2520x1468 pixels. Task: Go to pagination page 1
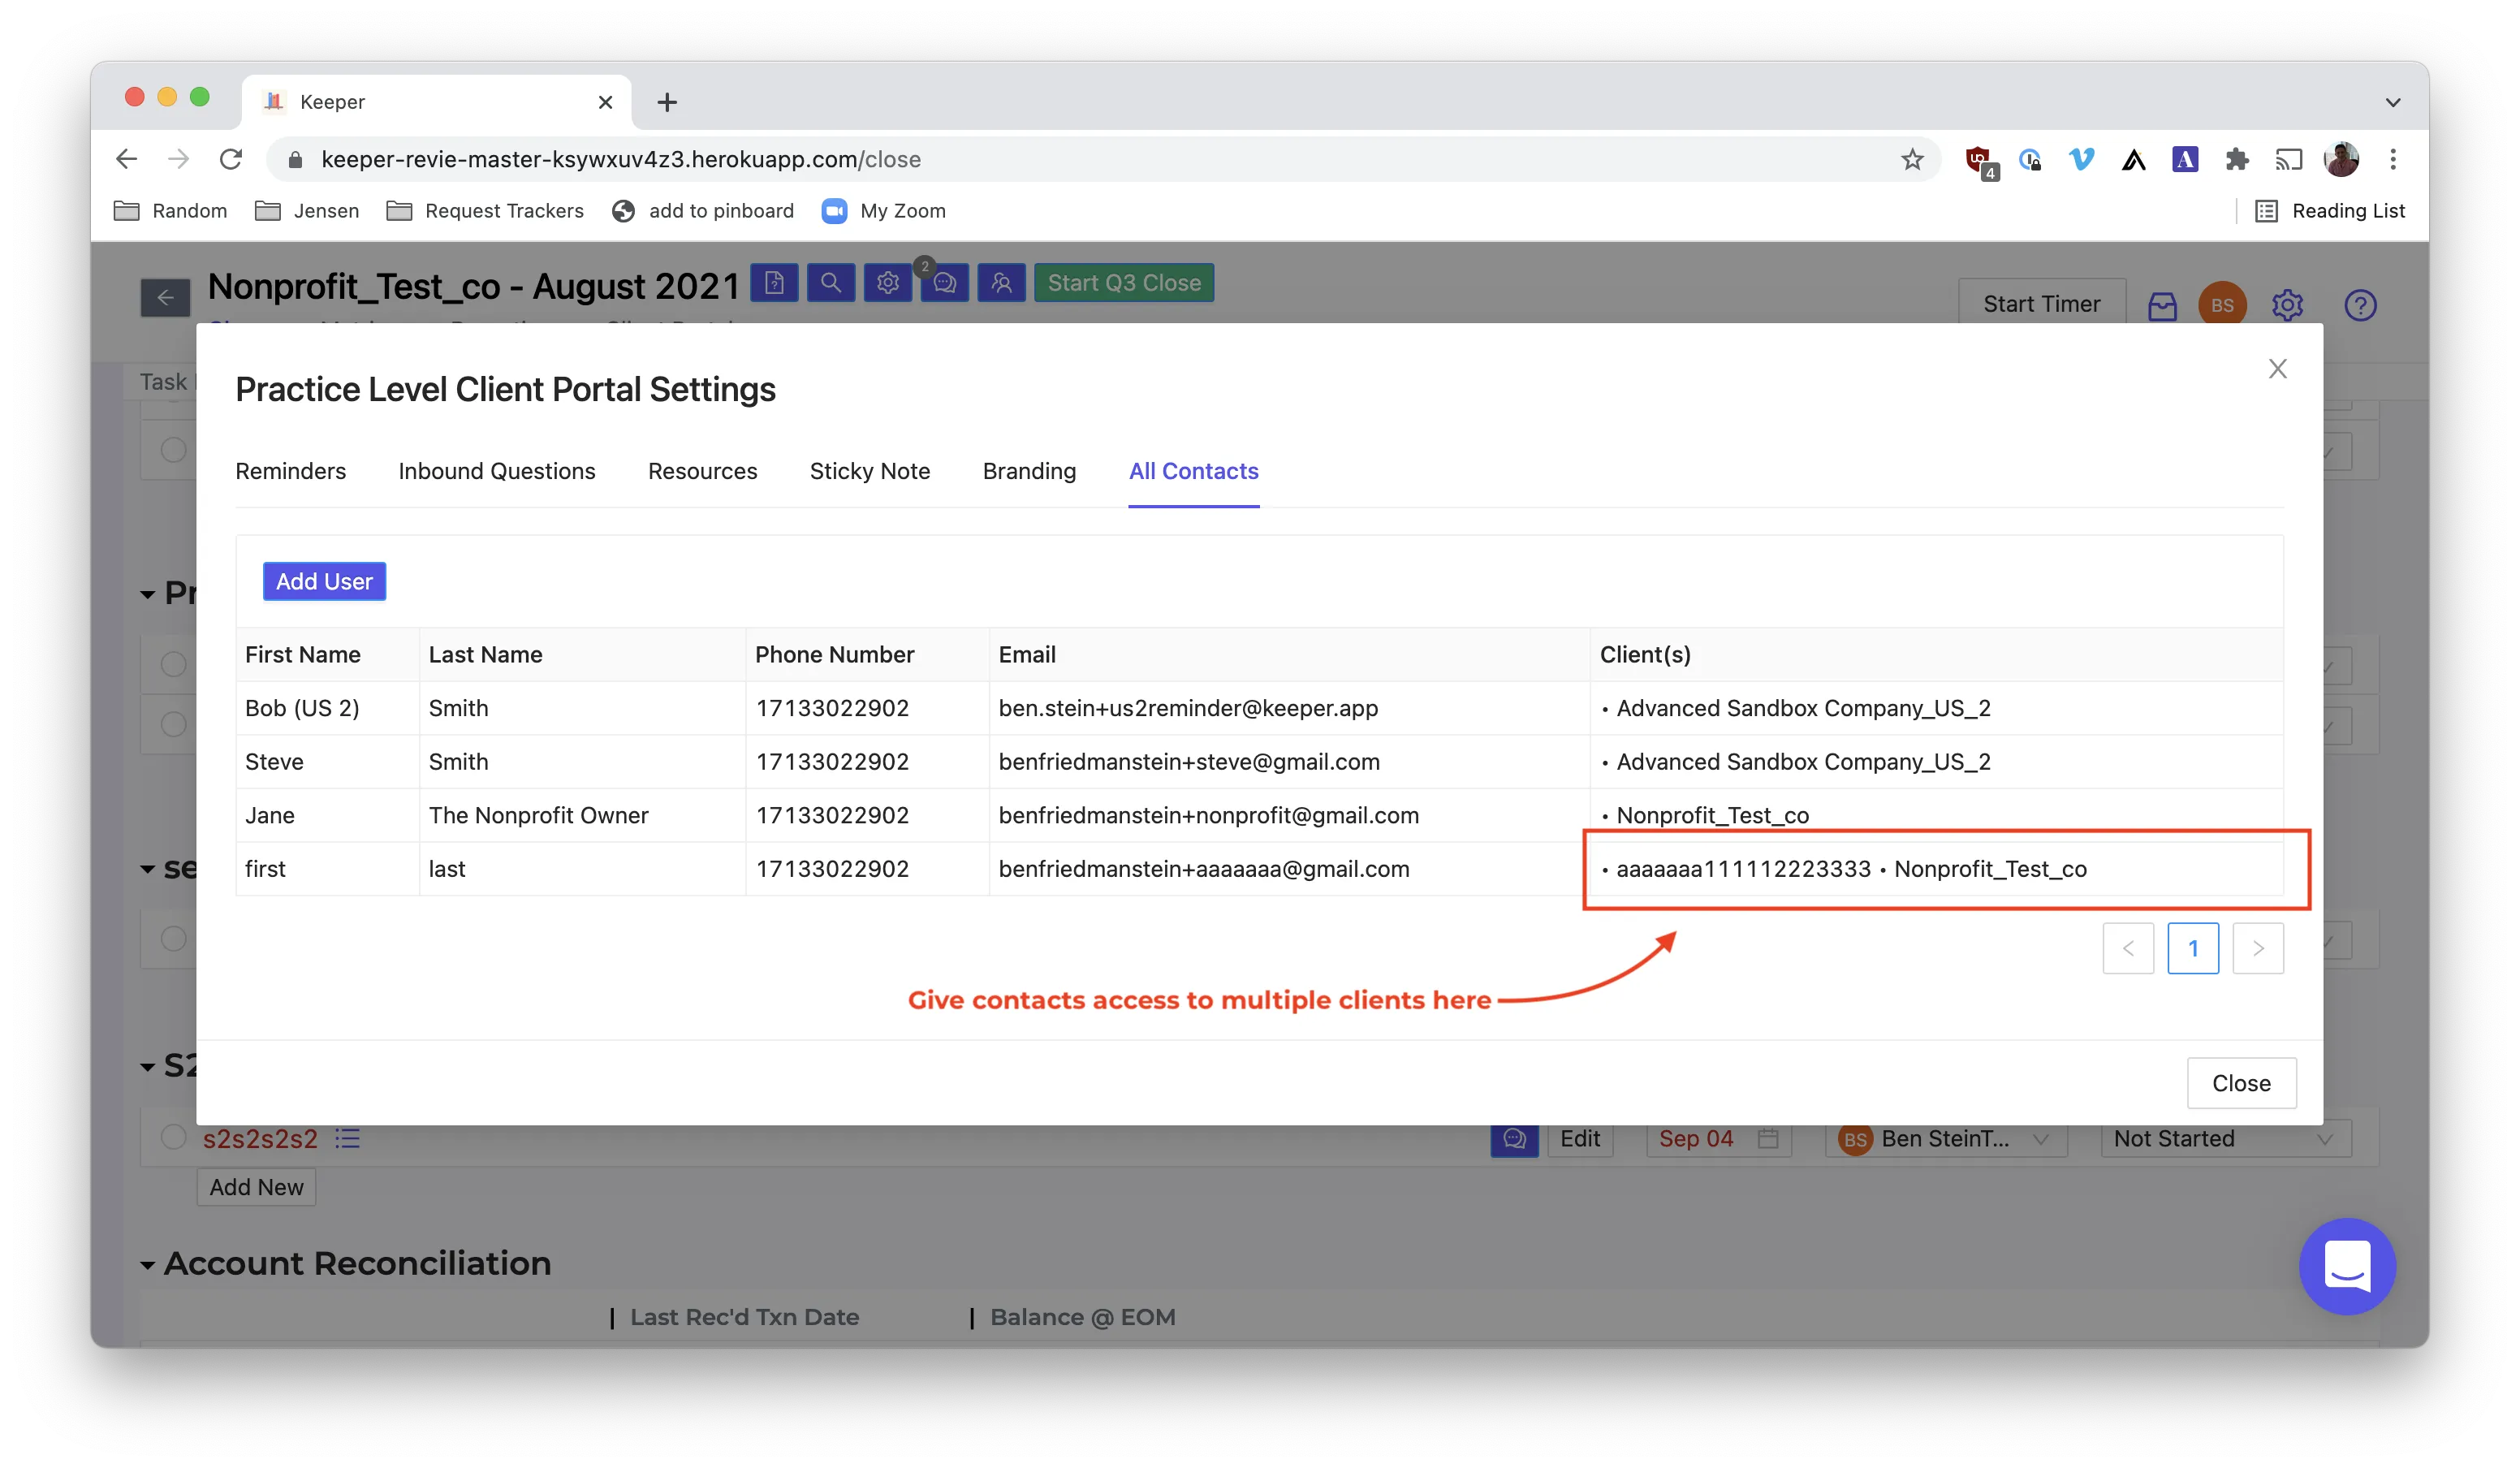tap(2193, 948)
